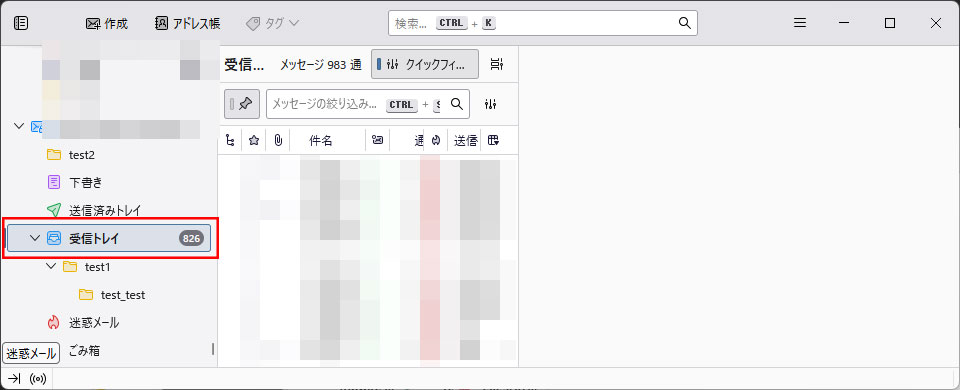Select the test_test subfolder
This screenshot has width=960, height=390.
click(123, 295)
